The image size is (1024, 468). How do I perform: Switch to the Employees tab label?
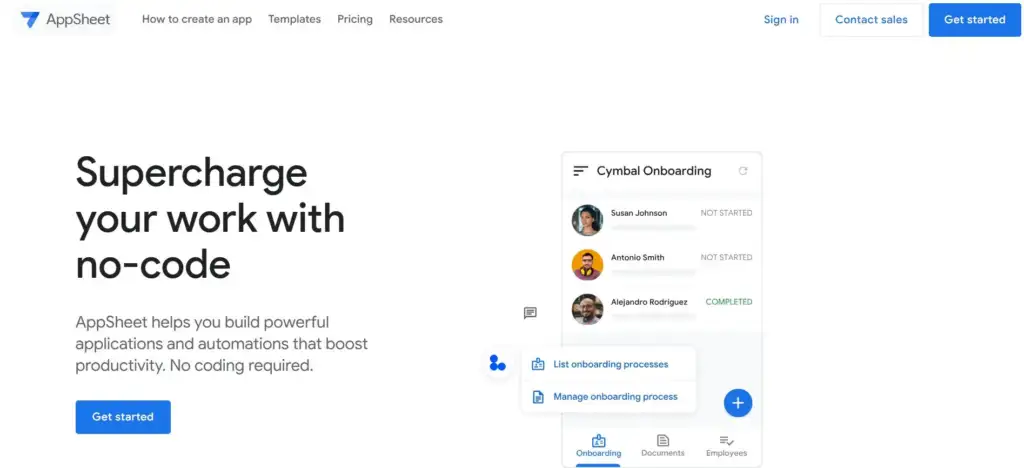(726, 453)
